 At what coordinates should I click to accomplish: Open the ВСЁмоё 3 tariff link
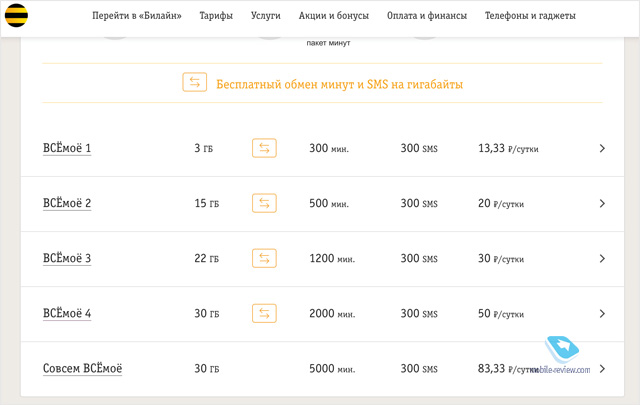click(x=67, y=258)
